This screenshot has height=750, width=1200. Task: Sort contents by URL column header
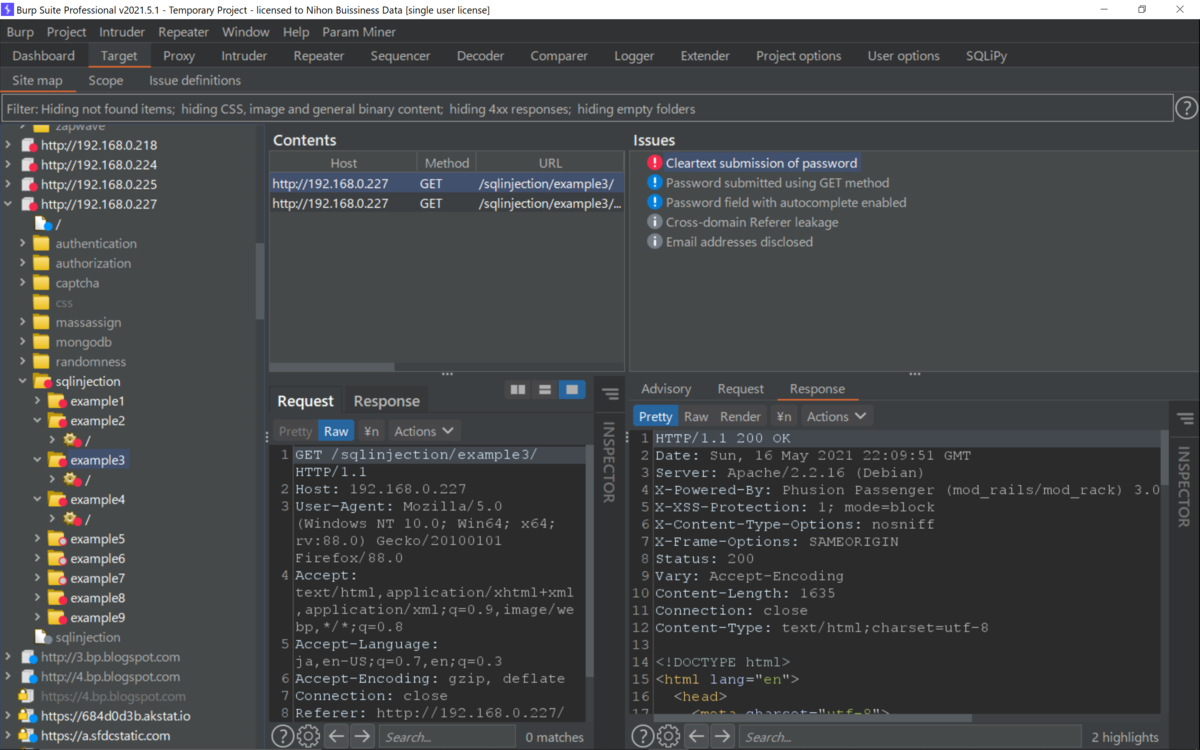click(x=550, y=163)
